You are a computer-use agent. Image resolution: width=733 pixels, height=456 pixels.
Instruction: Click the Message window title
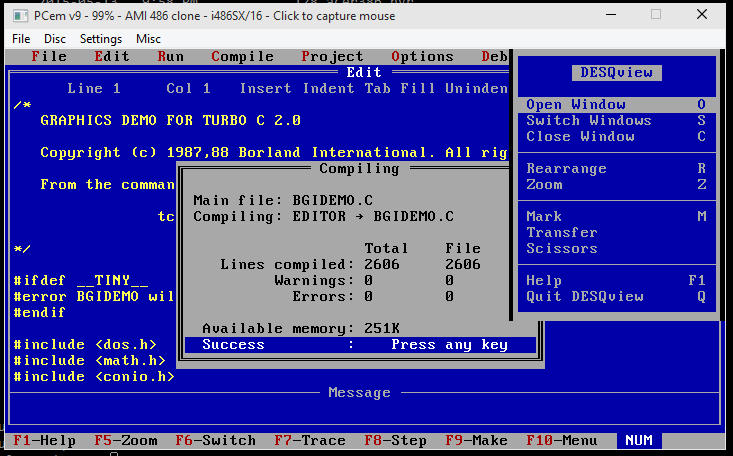pos(359,392)
